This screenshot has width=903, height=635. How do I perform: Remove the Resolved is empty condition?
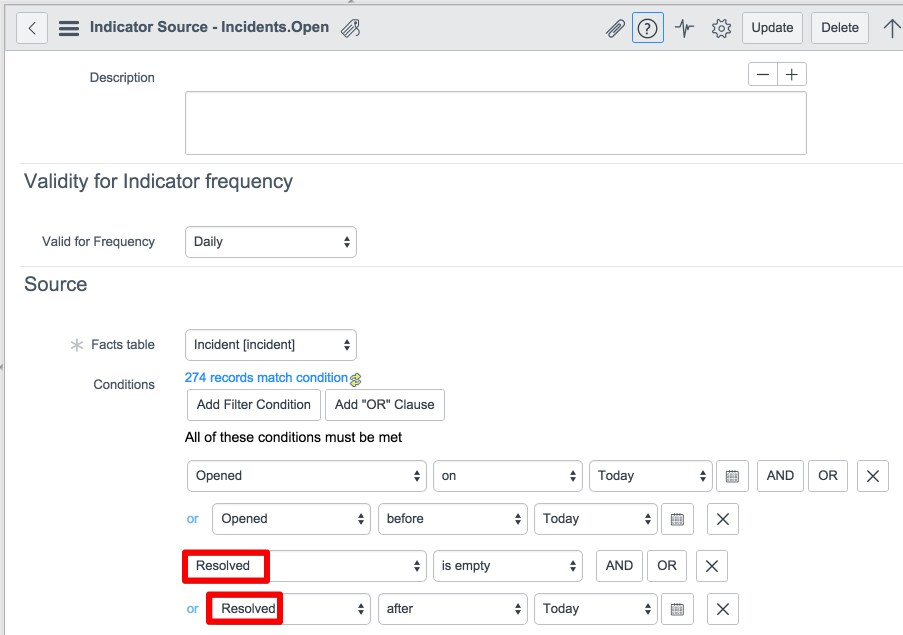(x=712, y=566)
